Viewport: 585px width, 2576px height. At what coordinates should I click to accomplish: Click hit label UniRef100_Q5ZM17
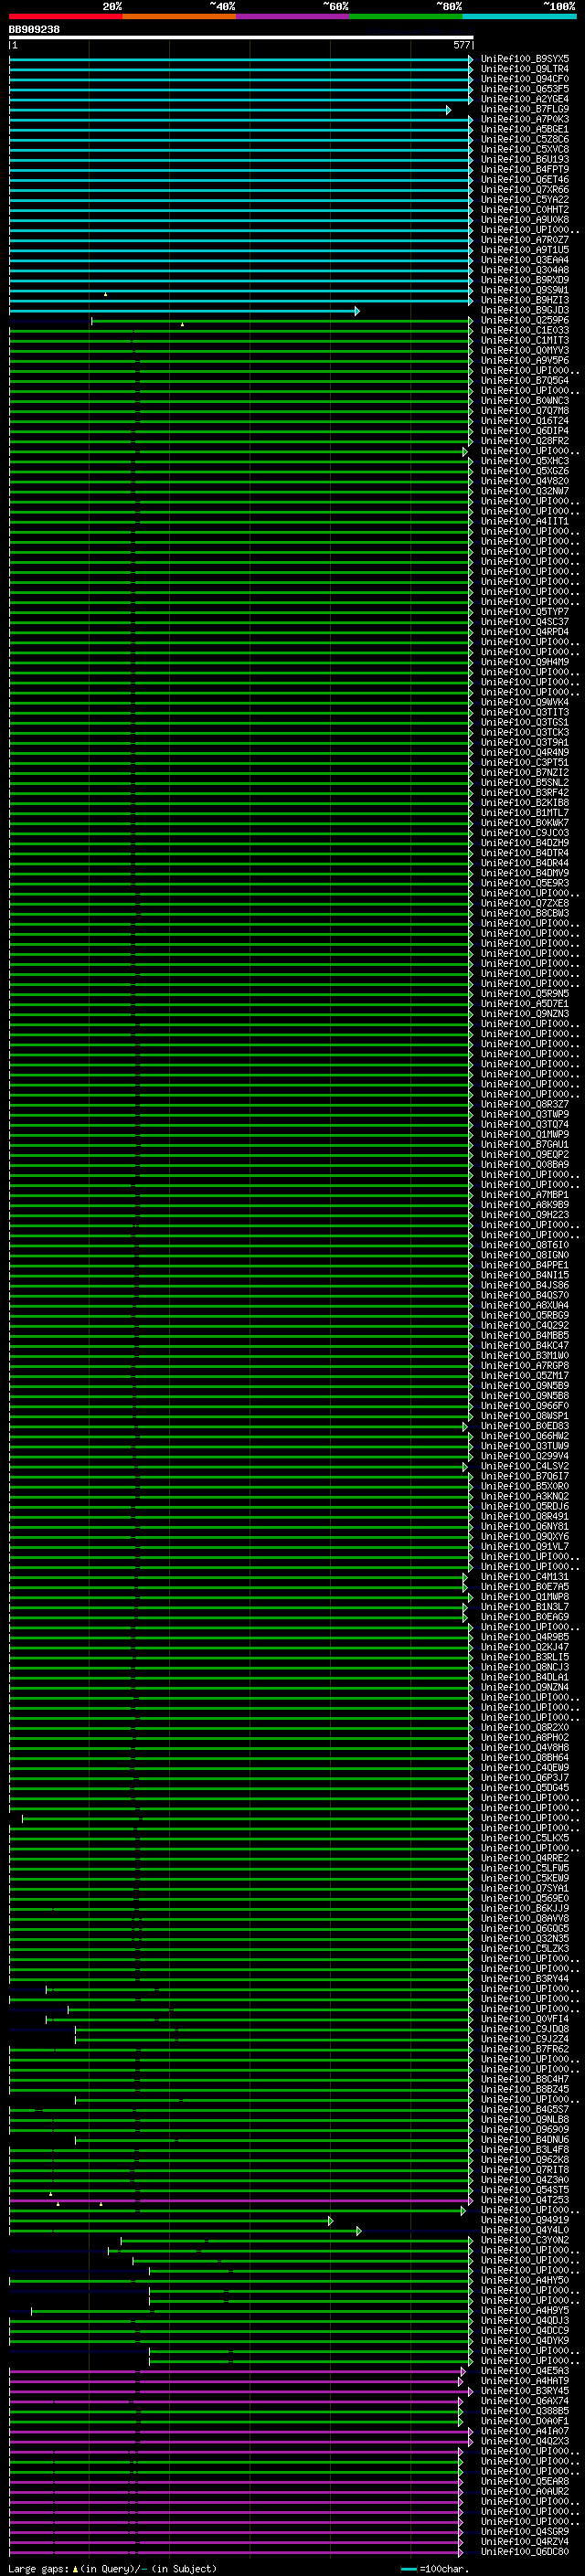(x=525, y=1376)
